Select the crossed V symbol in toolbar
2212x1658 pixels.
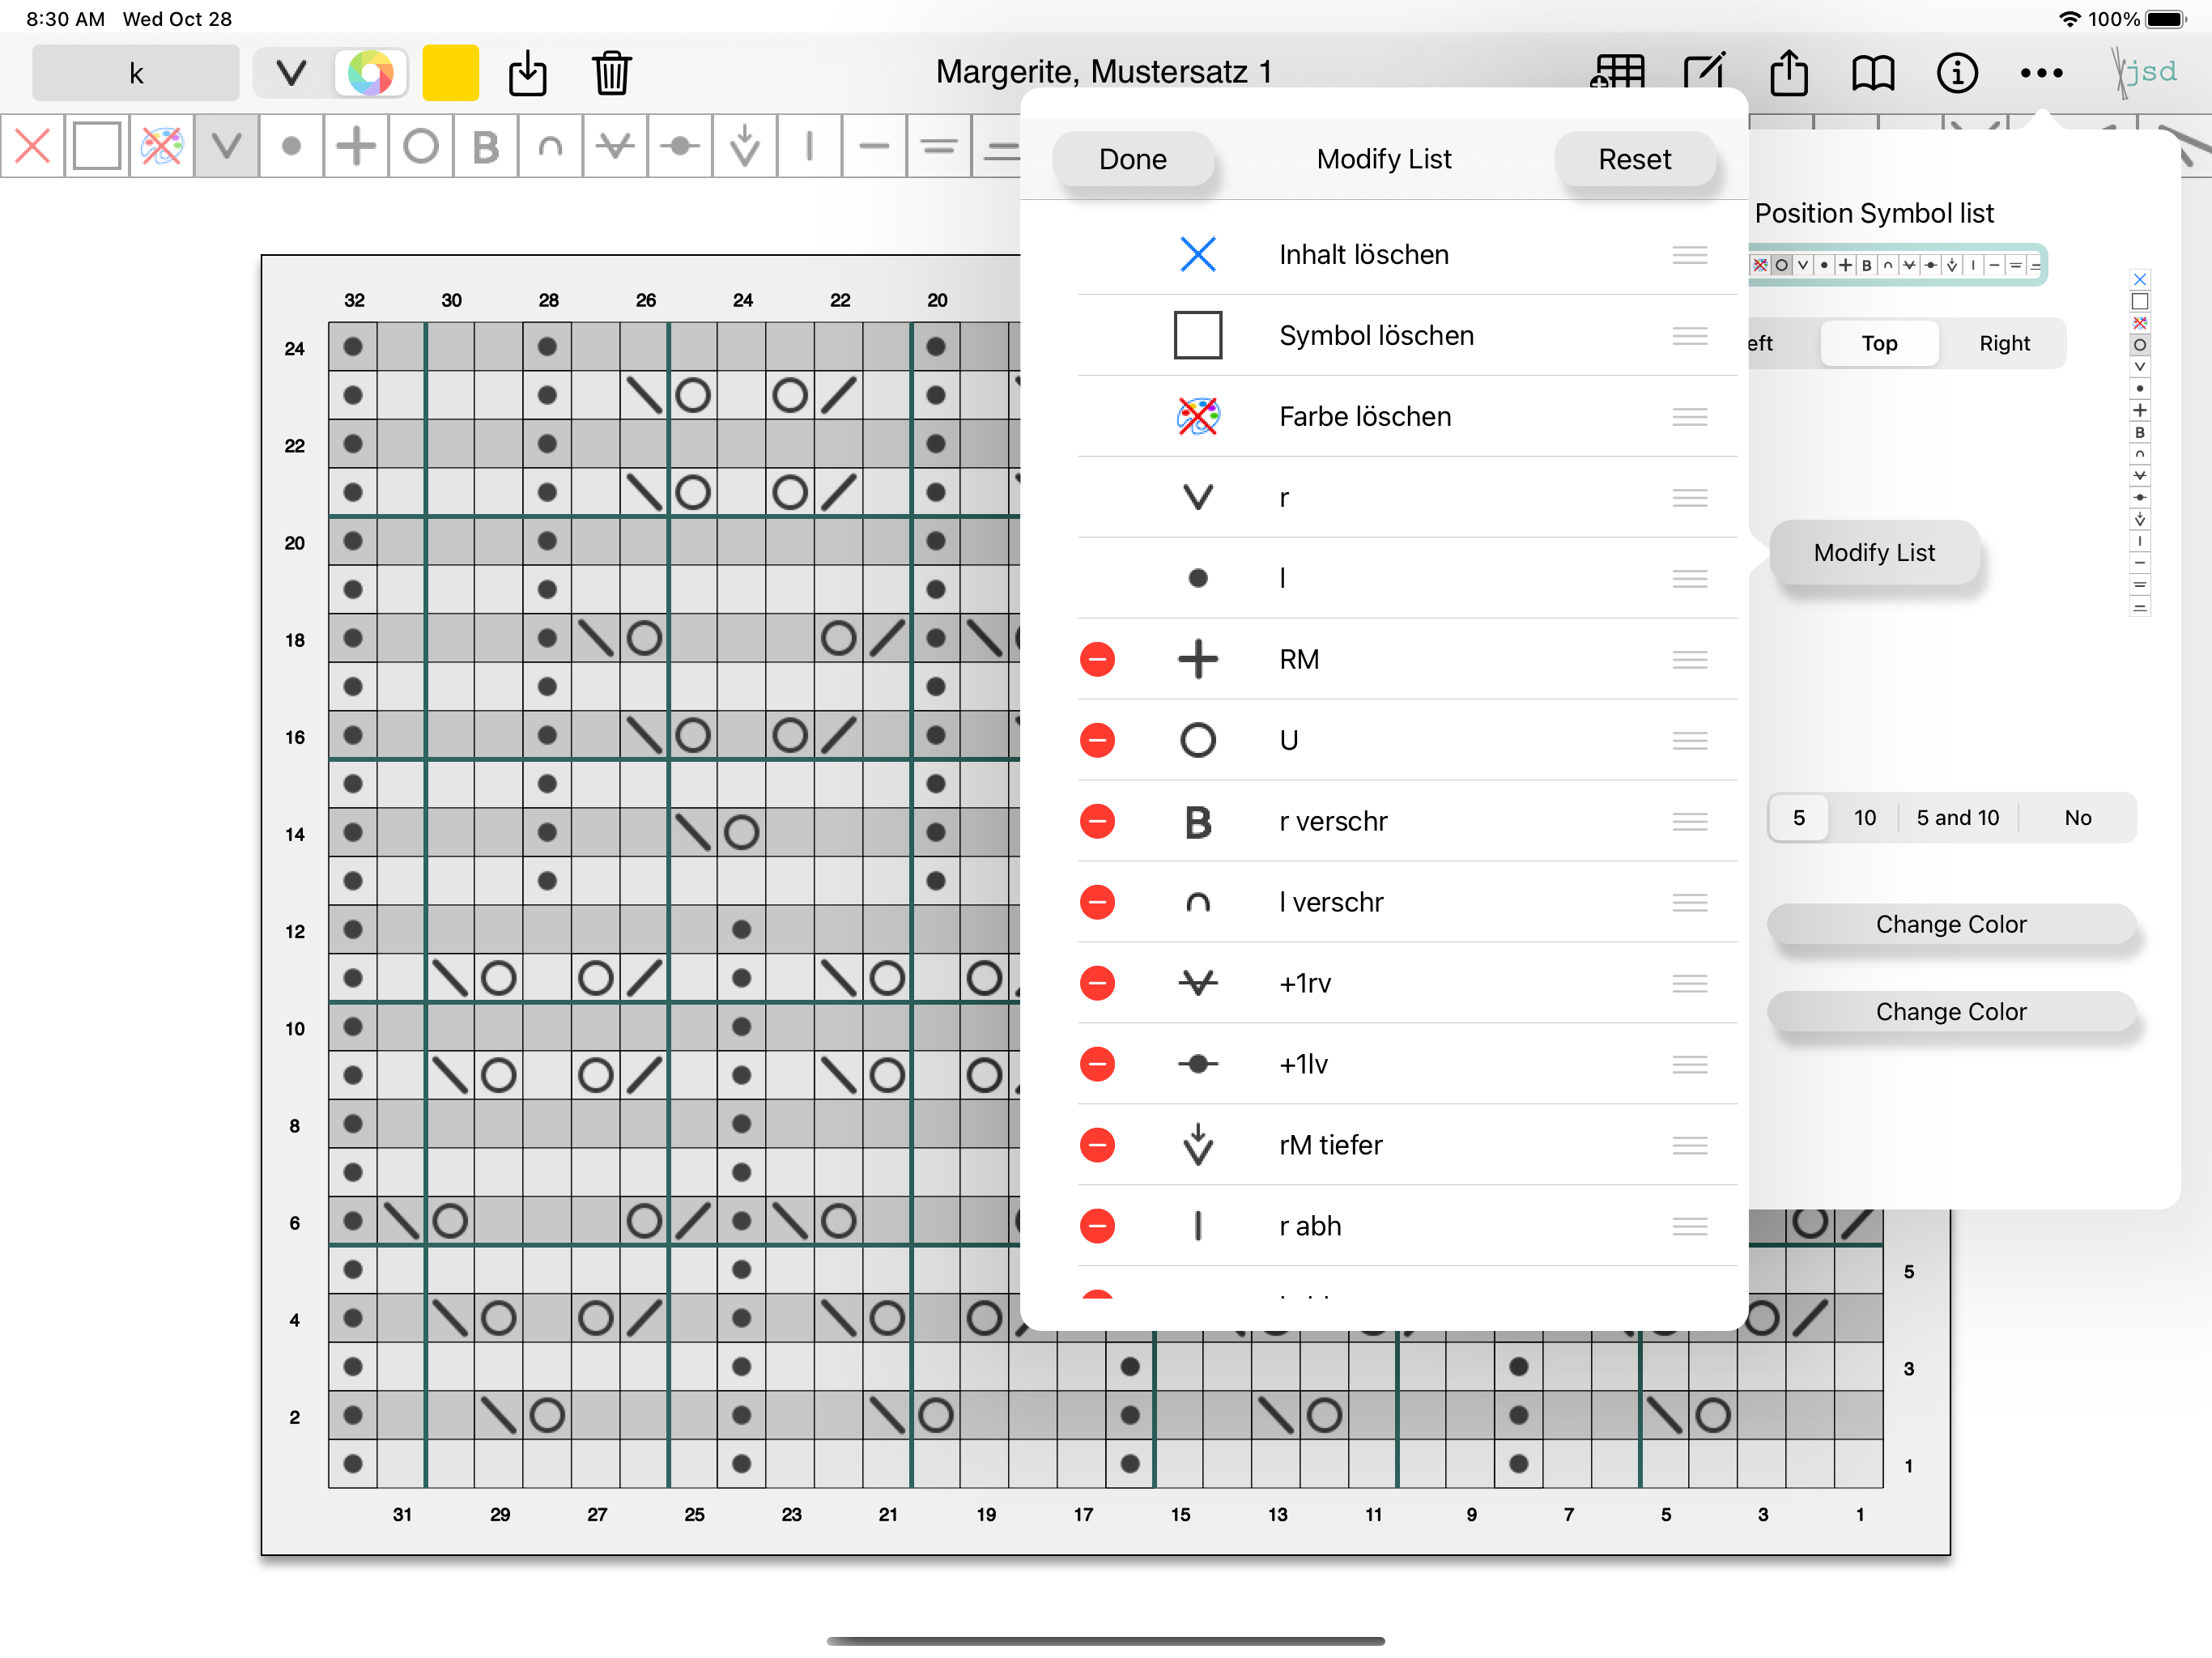point(615,146)
